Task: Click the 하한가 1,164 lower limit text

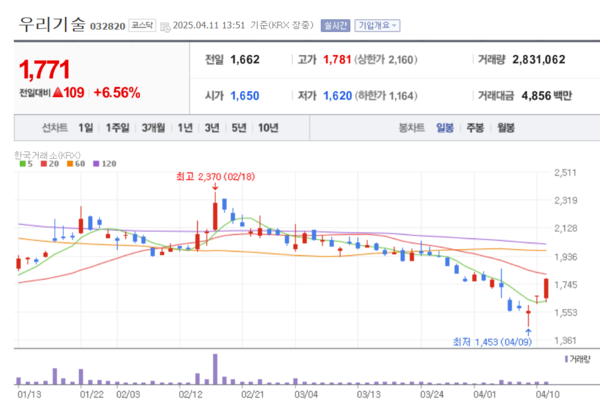Action: click(x=386, y=96)
